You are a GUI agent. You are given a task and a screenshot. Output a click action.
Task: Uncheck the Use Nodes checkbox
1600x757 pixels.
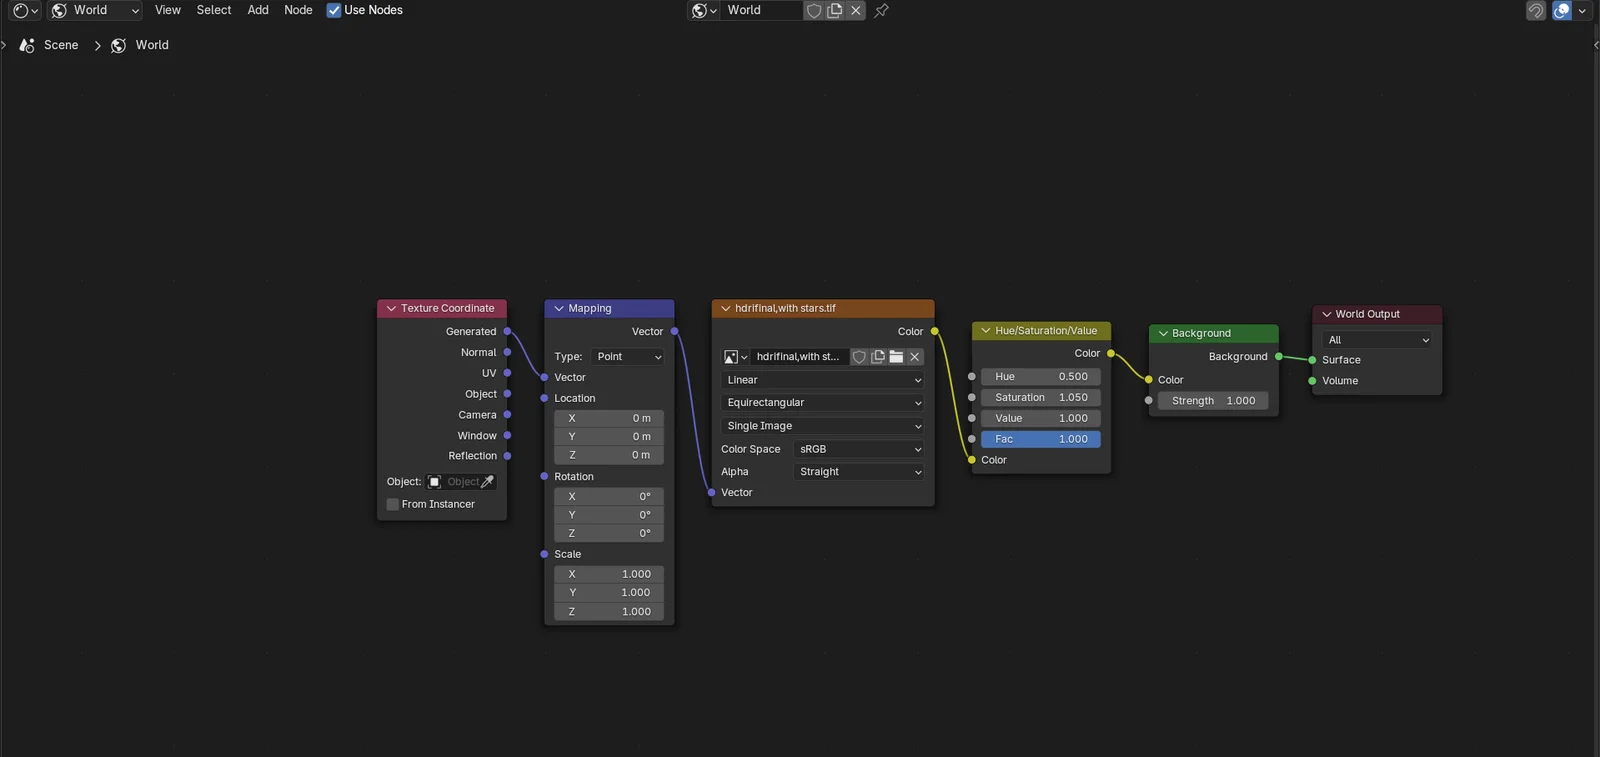tap(334, 11)
